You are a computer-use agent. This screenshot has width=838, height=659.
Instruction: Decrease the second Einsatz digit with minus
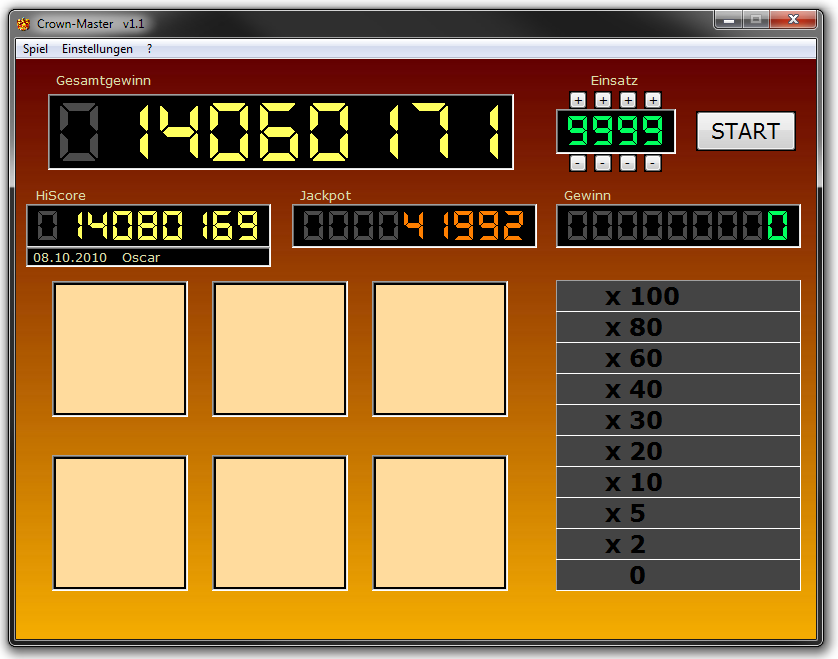603,163
